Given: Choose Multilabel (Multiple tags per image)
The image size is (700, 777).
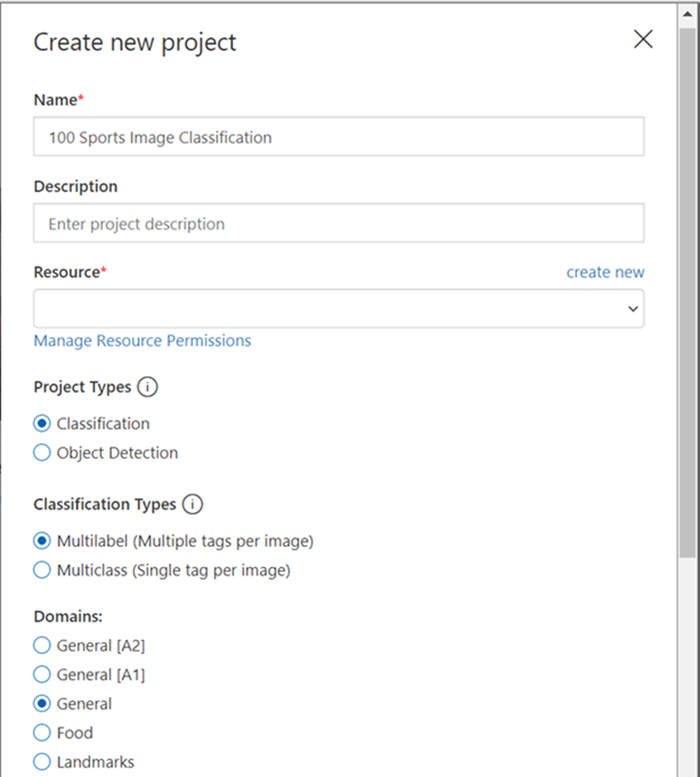Looking at the screenshot, I should tap(42, 541).
